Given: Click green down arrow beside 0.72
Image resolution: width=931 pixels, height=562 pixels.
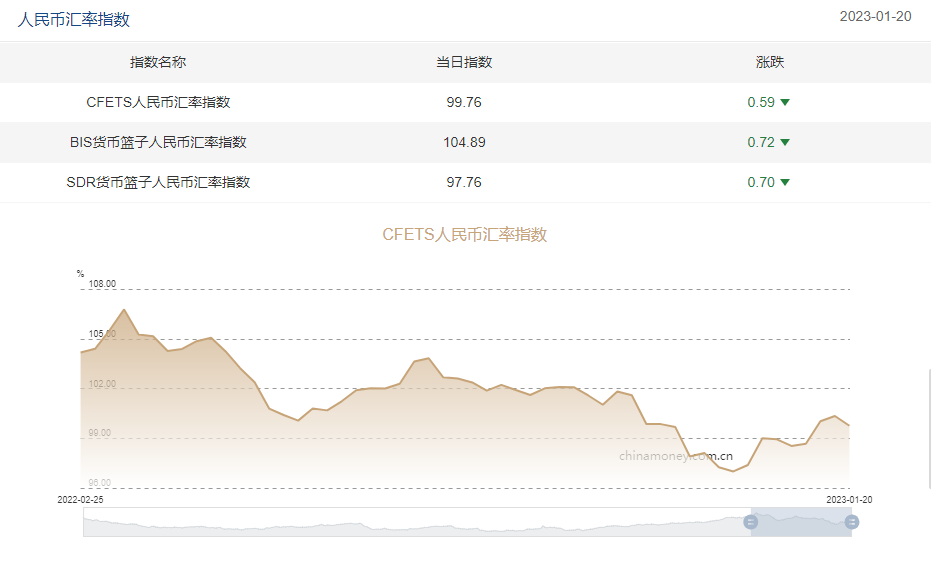Looking at the screenshot, I should pos(785,142).
